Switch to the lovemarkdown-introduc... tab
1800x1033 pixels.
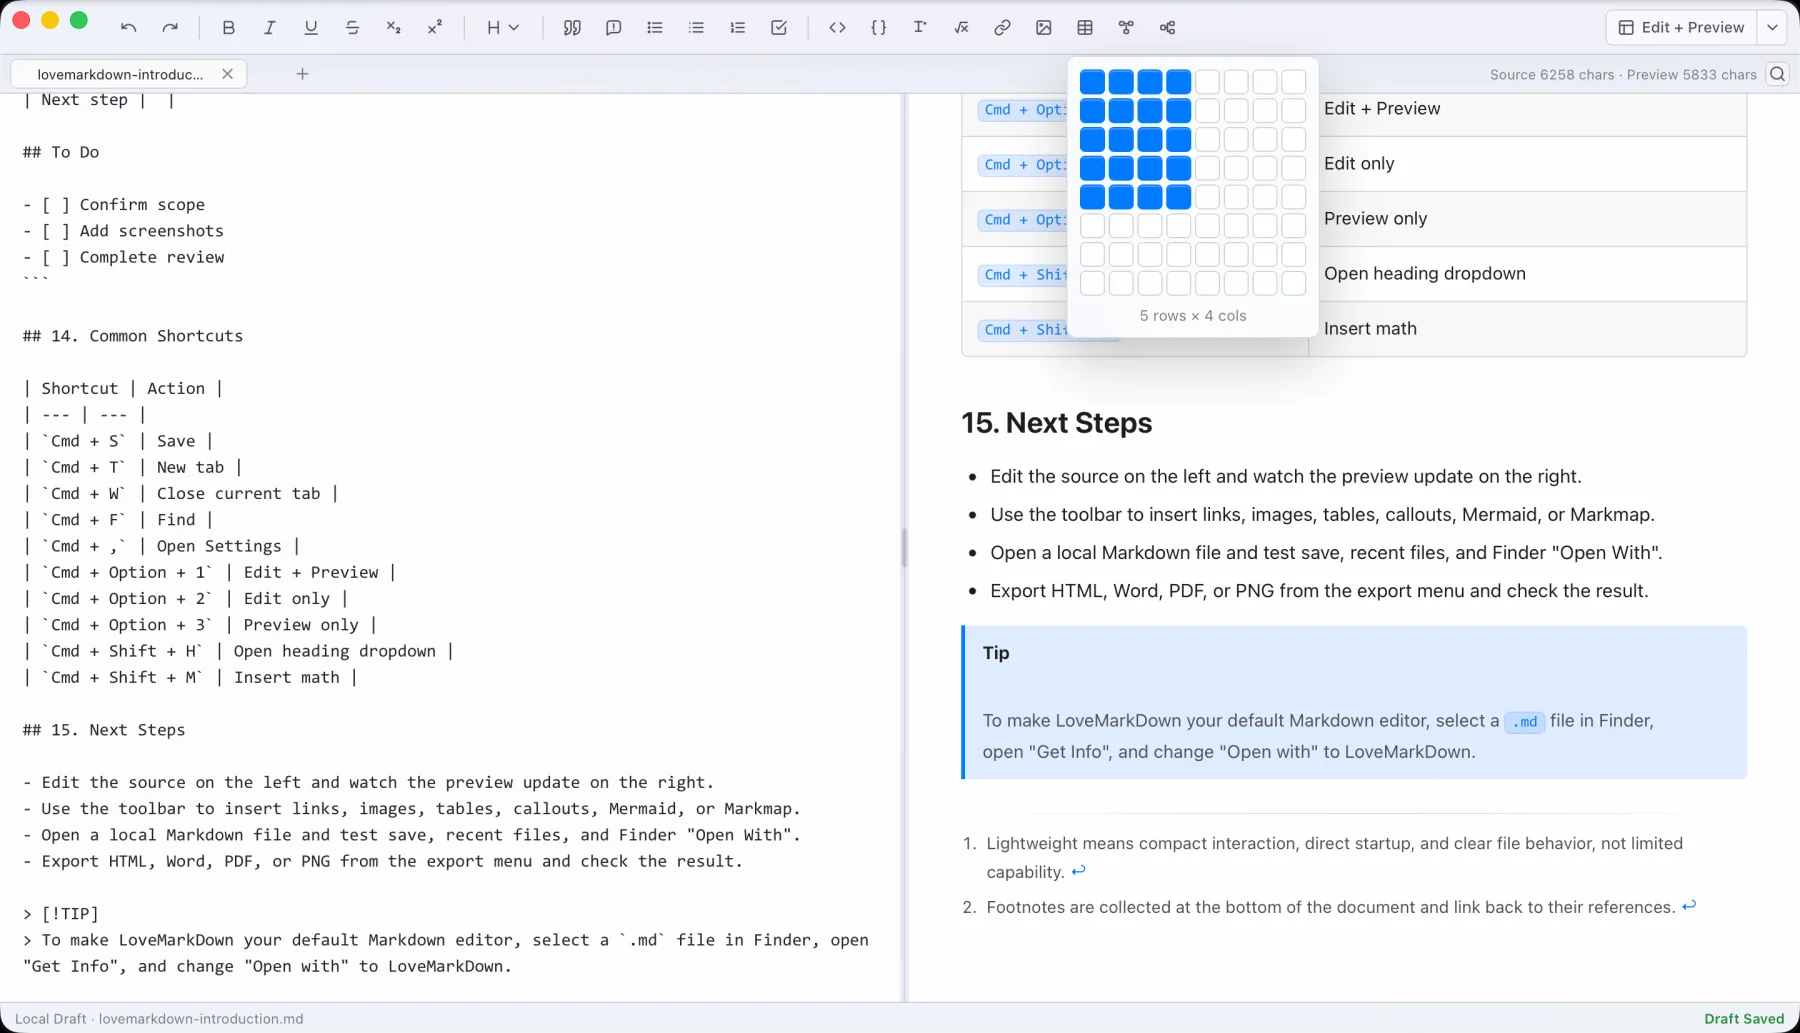[120, 74]
